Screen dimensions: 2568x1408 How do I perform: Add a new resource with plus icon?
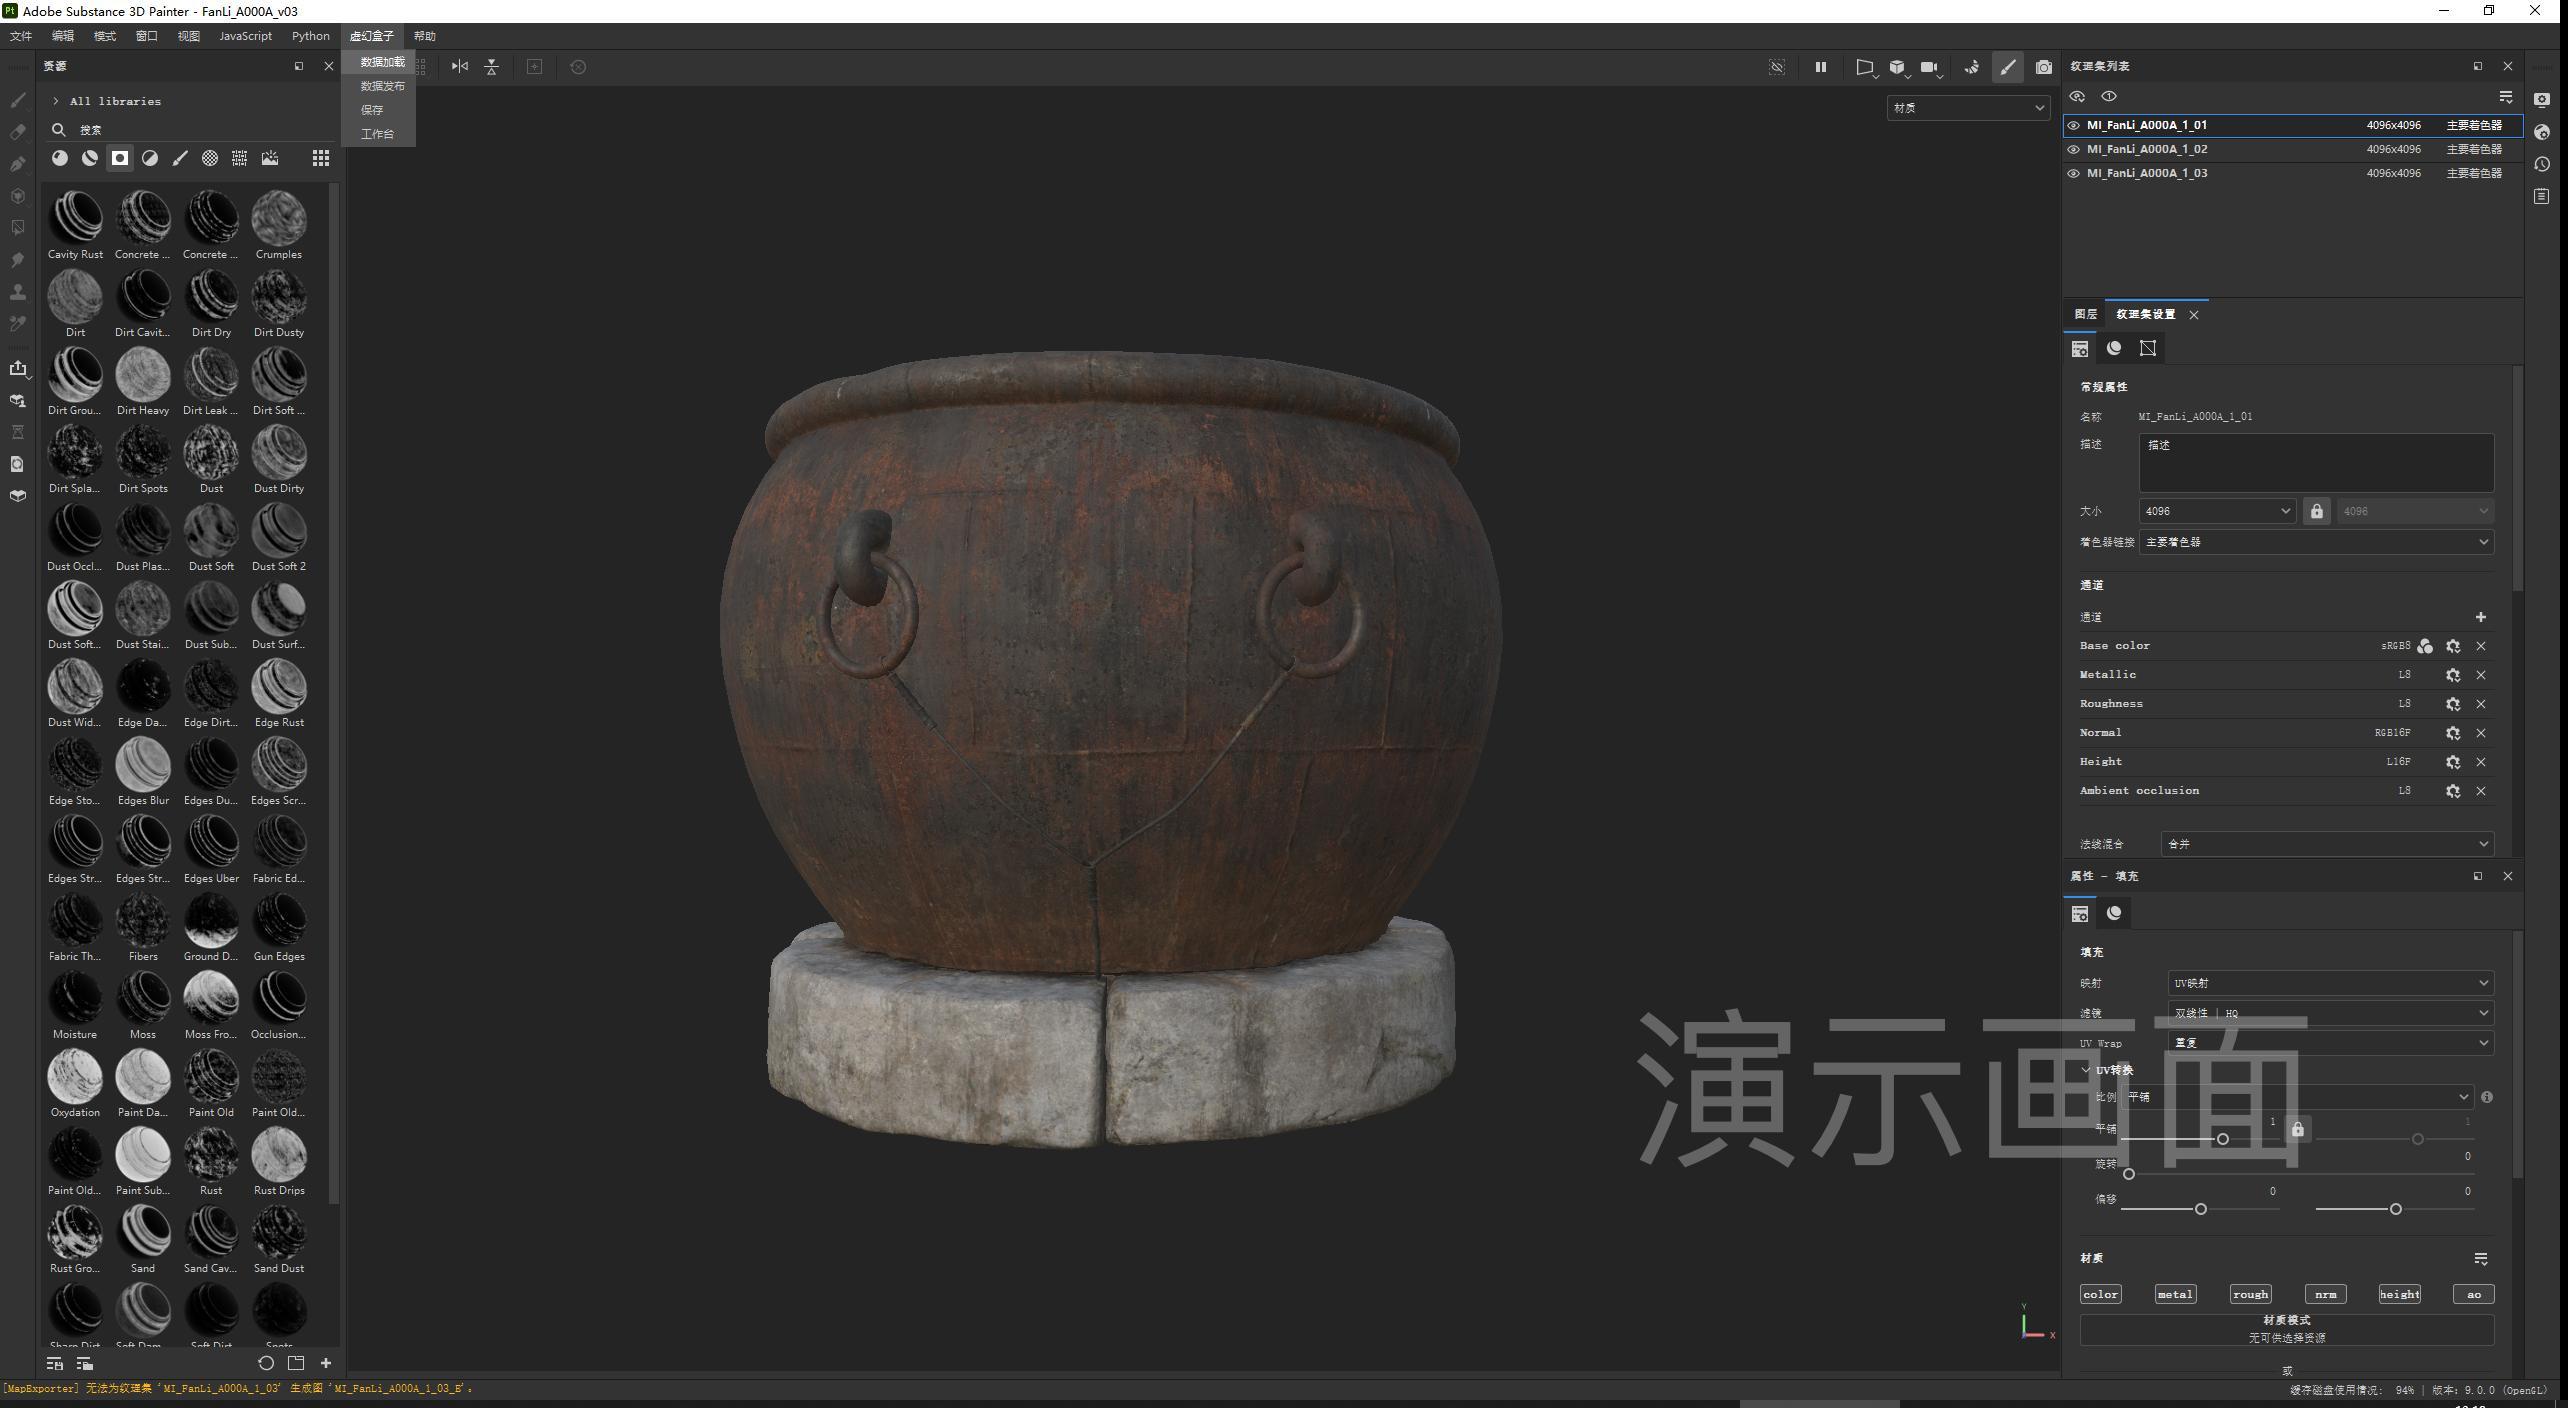pyautogui.click(x=326, y=1363)
